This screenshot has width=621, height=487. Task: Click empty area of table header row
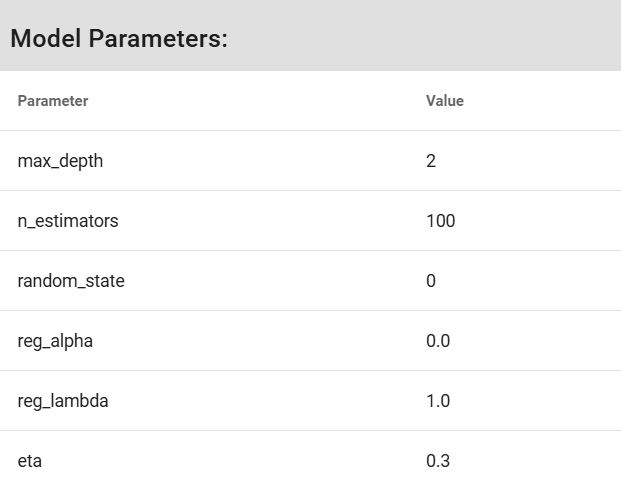pos(257,101)
